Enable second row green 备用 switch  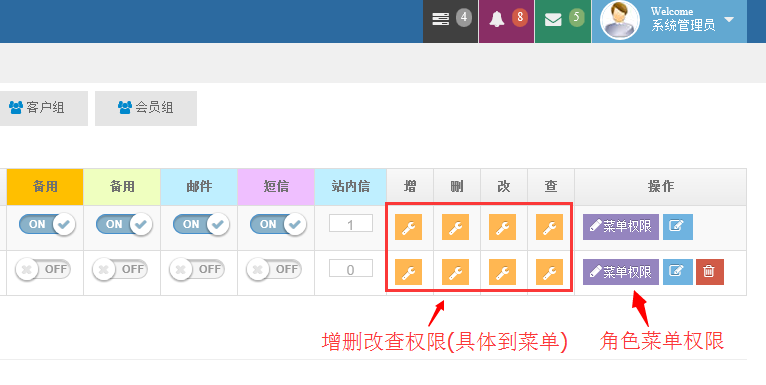tap(120, 269)
